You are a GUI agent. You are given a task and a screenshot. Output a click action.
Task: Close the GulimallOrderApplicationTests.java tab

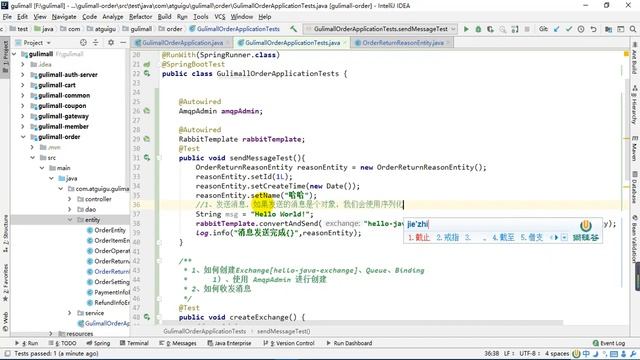click(x=345, y=42)
